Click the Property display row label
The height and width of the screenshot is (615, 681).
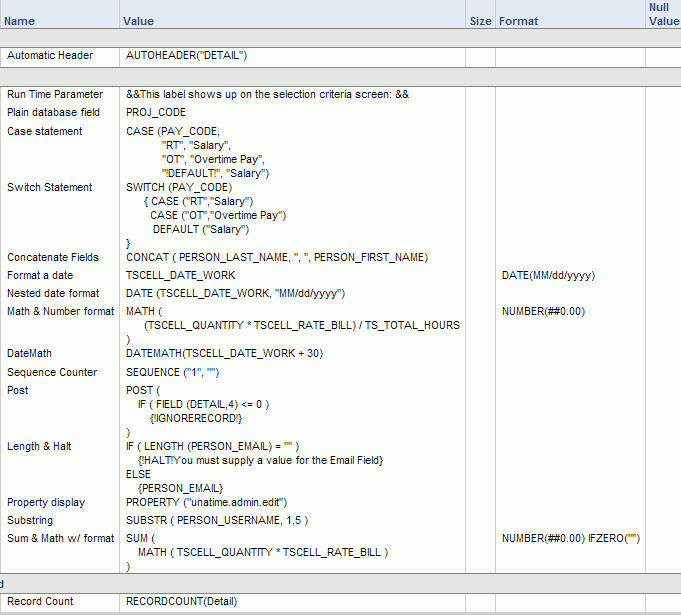pos(46,502)
